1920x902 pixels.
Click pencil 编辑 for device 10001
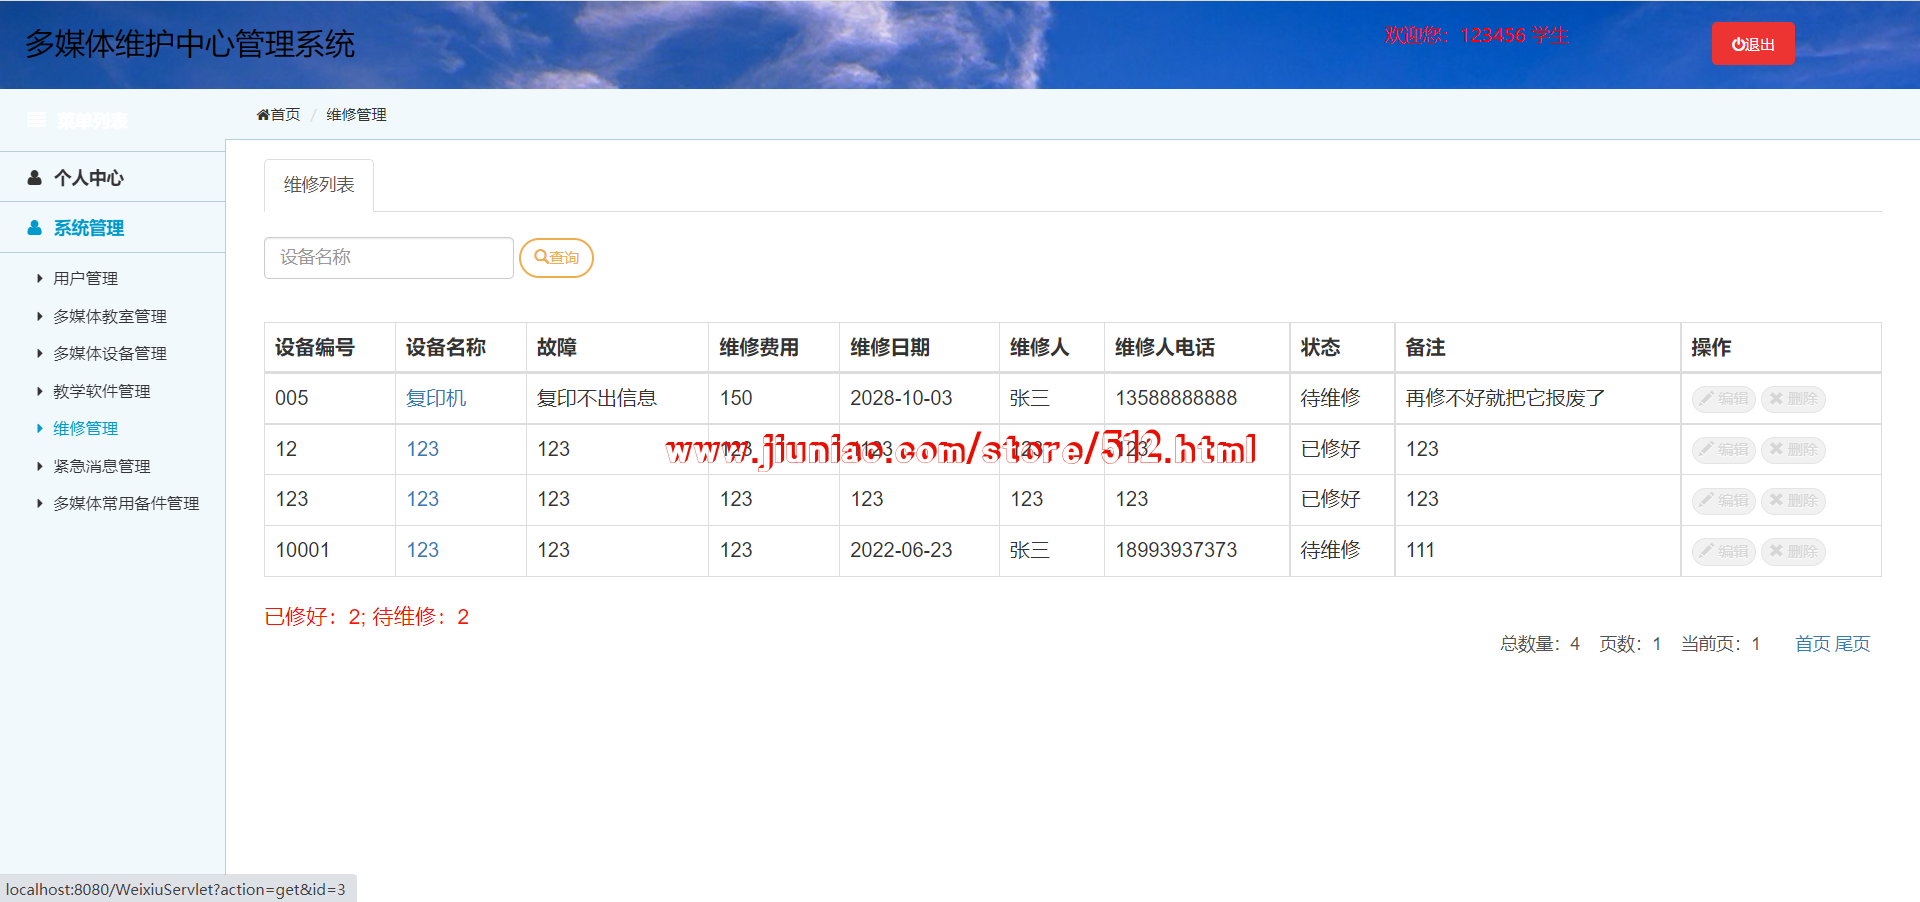tap(1724, 551)
